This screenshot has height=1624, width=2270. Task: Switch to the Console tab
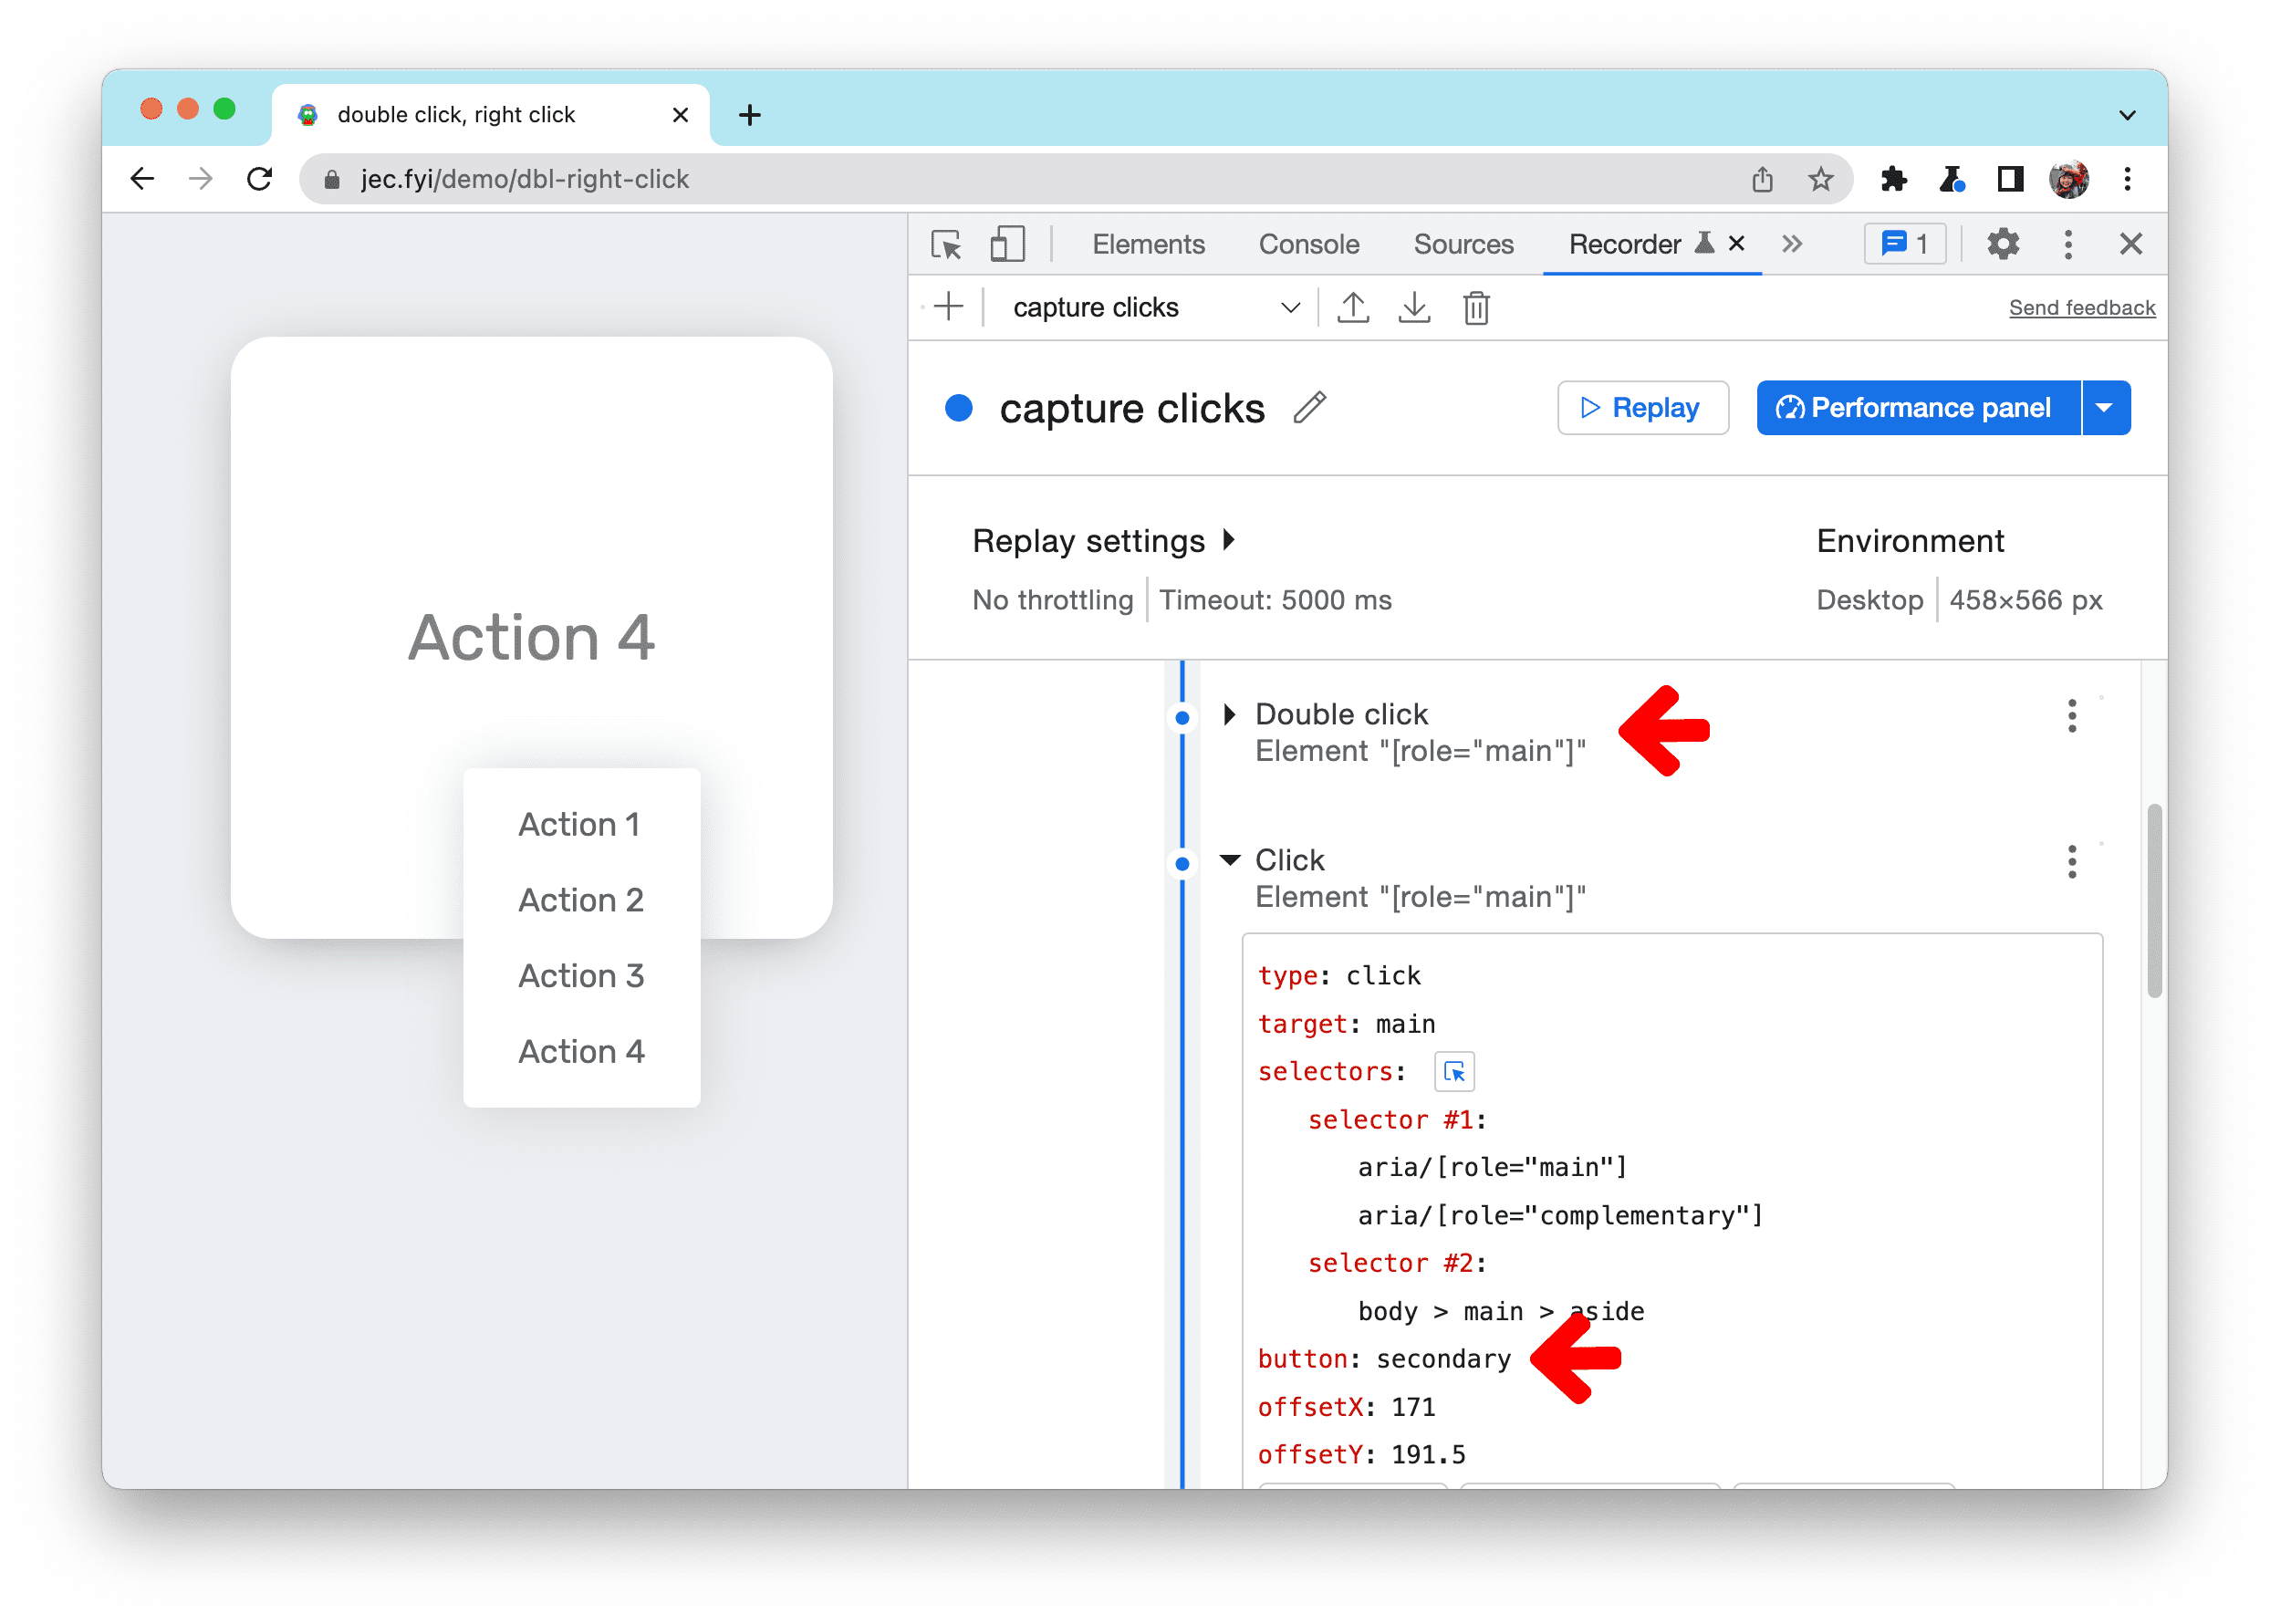1307,246
